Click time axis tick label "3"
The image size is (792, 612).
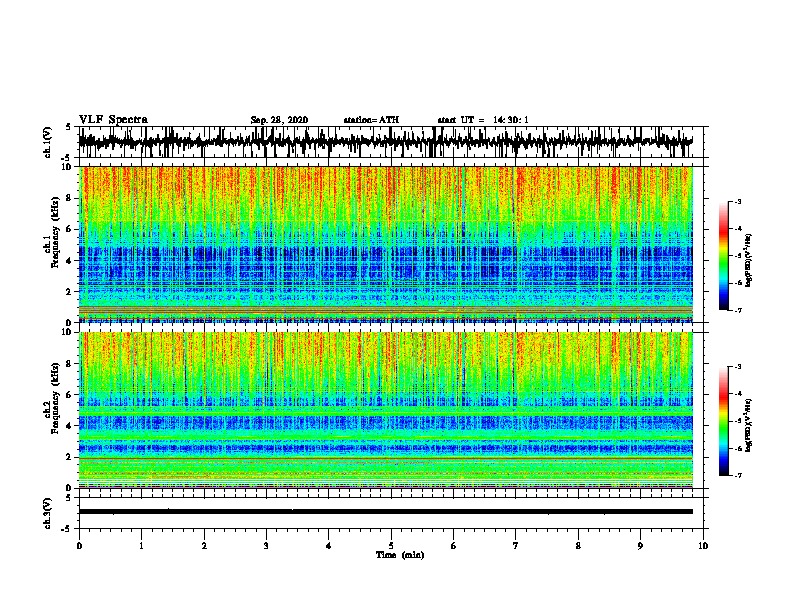coord(266,546)
